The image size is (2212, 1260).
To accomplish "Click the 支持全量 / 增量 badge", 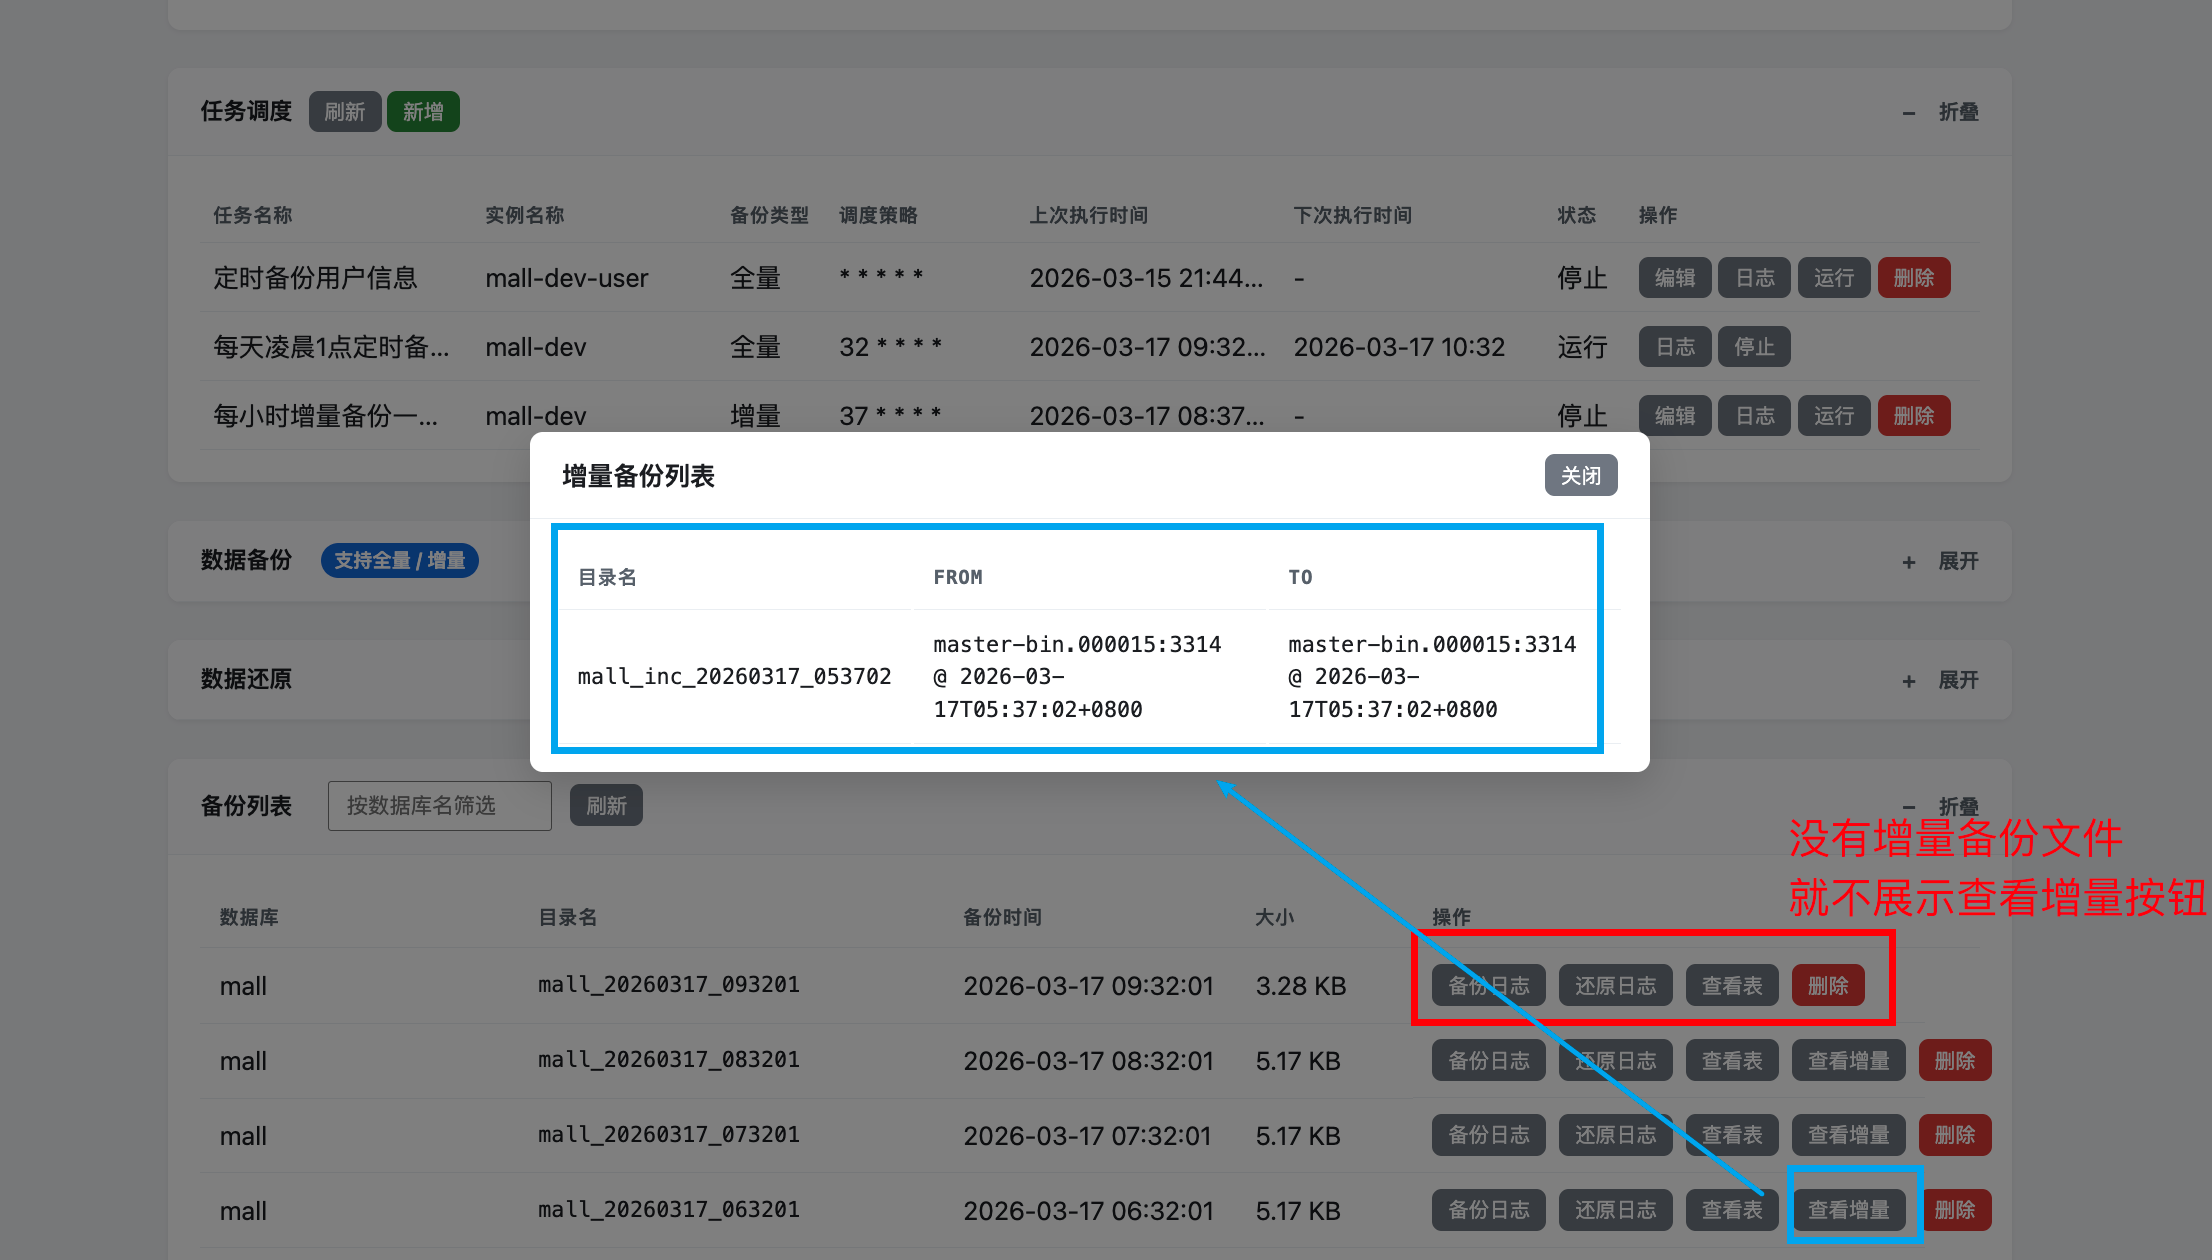I will tap(399, 561).
